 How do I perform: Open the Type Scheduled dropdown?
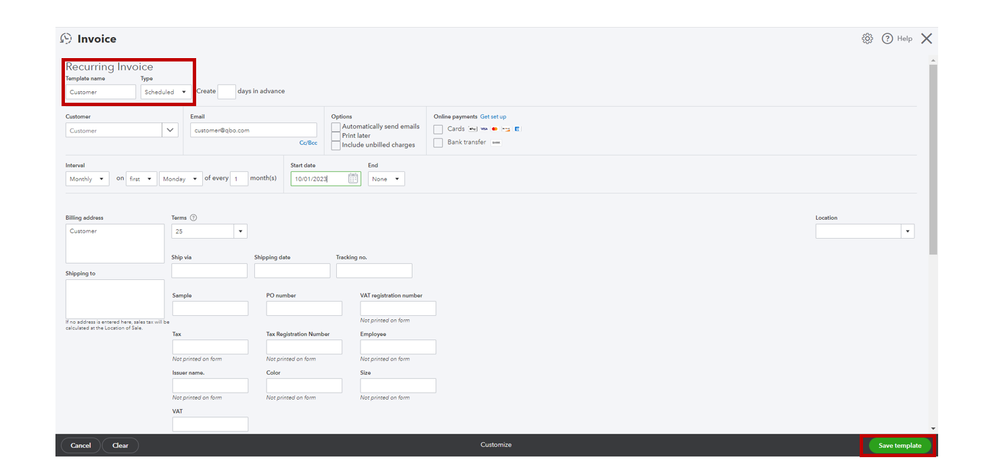[166, 92]
